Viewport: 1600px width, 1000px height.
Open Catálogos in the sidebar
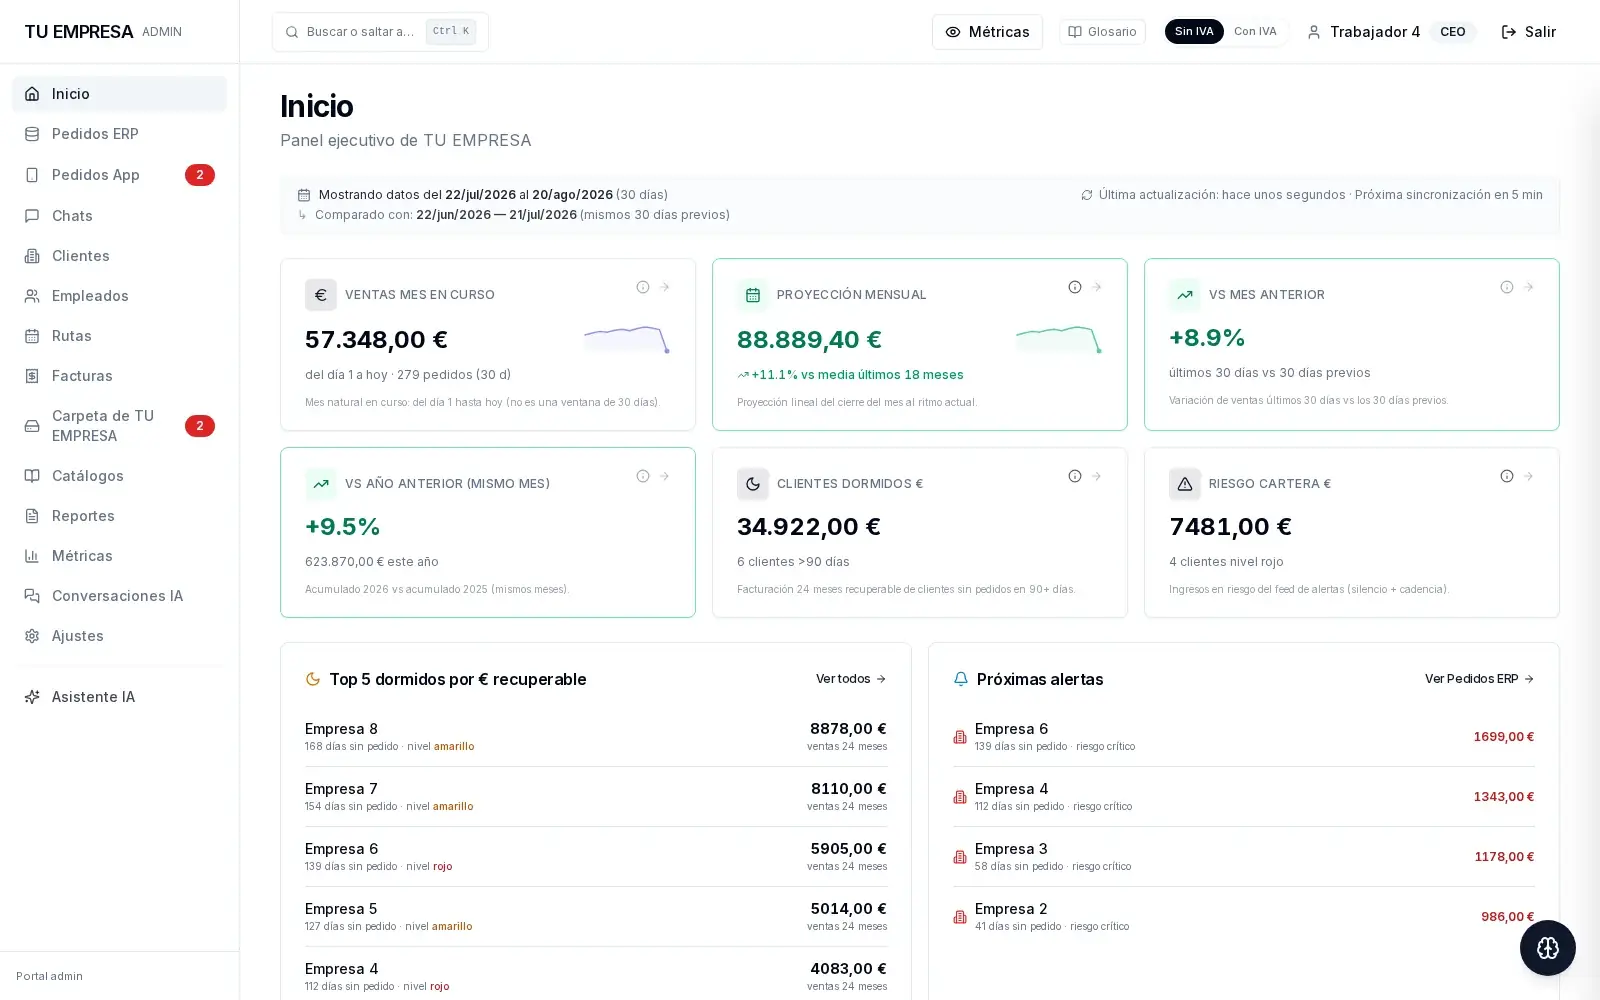(x=119, y=476)
